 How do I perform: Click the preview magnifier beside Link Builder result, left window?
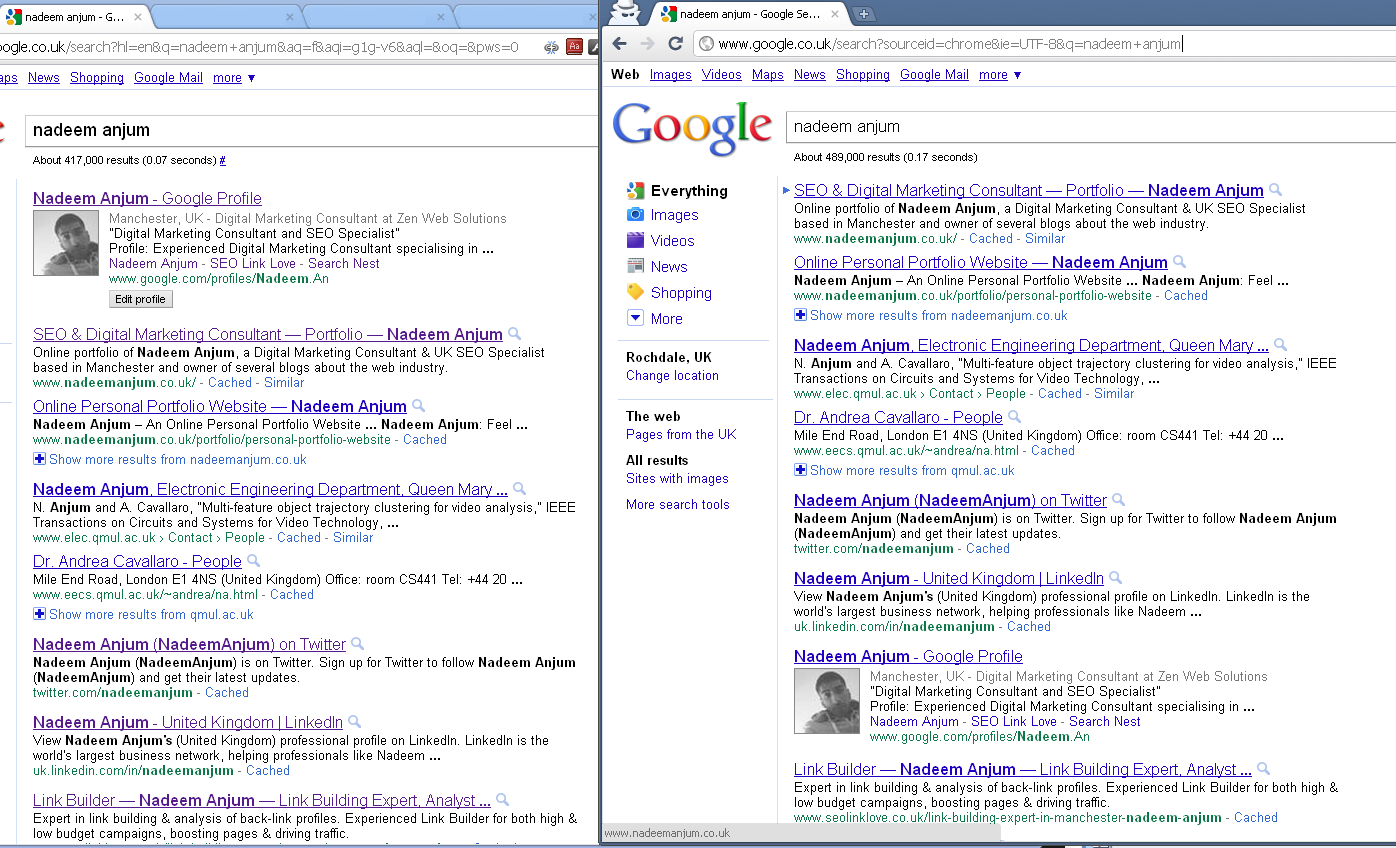pyautogui.click(x=502, y=800)
